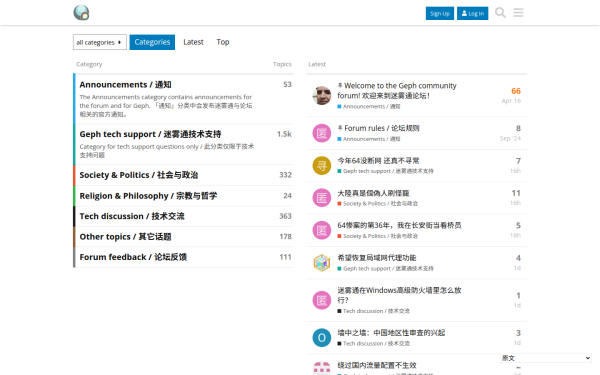Open topic 墙中之墙：中国地区性审查的兴起
The image size is (600, 375).
tap(391, 333)
